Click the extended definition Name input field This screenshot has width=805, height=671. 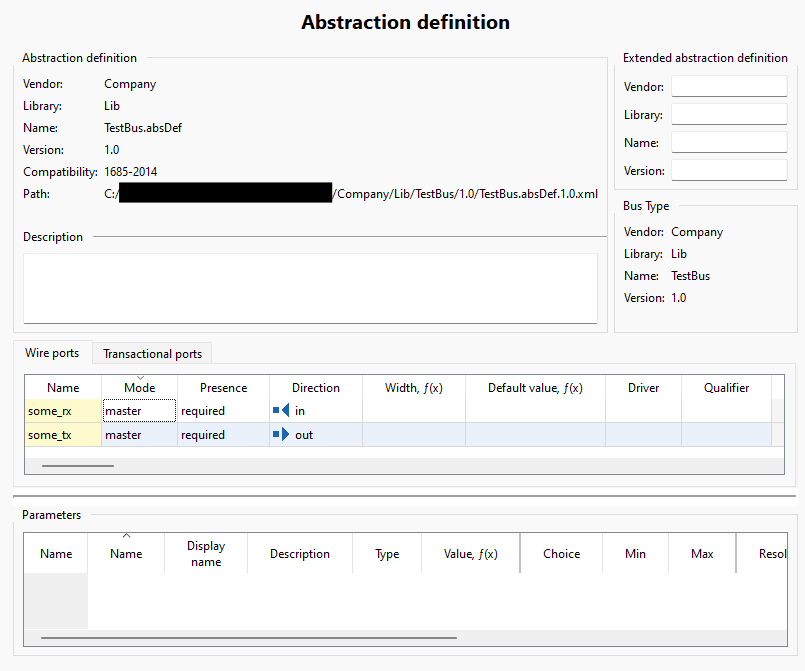tap(729, 142)
